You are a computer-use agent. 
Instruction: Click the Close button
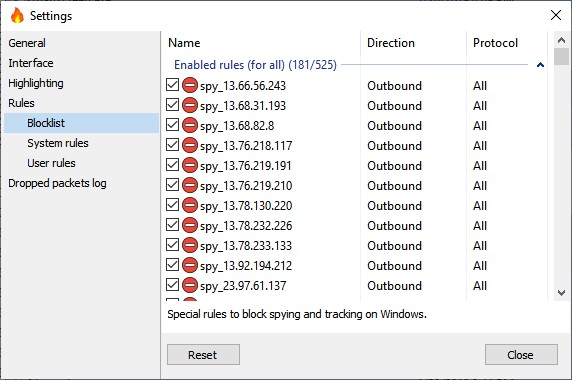(x=521, y=354)
